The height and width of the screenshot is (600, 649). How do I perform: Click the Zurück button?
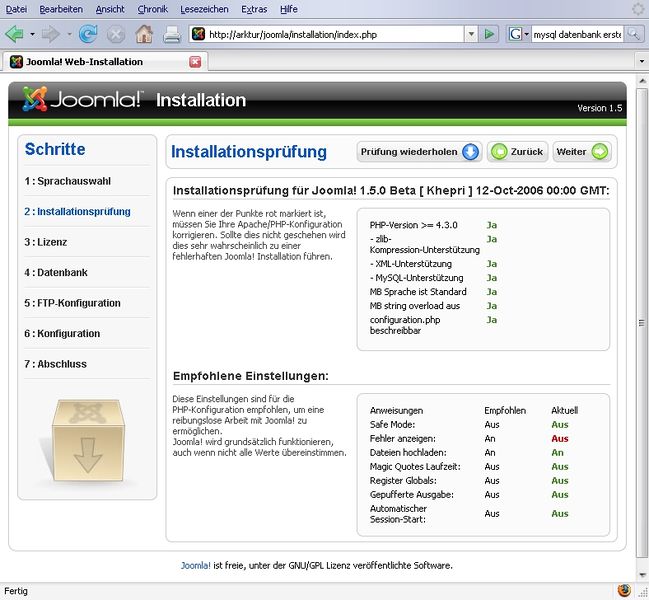[517, 152]
